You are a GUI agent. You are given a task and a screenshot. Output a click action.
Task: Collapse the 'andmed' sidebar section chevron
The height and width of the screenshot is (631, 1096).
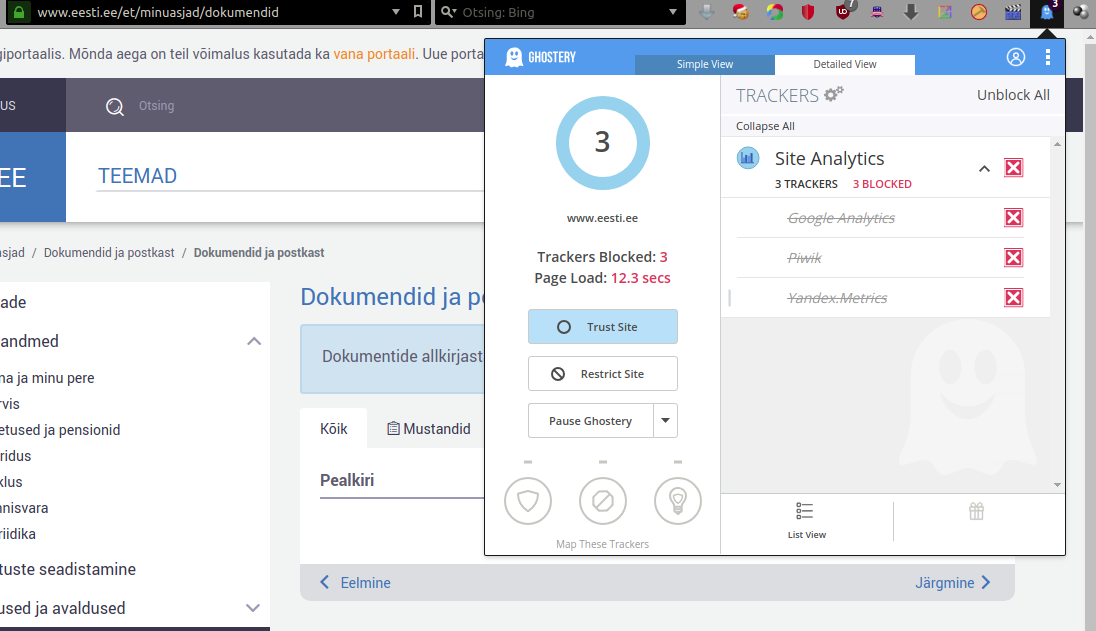pos(254,341)
